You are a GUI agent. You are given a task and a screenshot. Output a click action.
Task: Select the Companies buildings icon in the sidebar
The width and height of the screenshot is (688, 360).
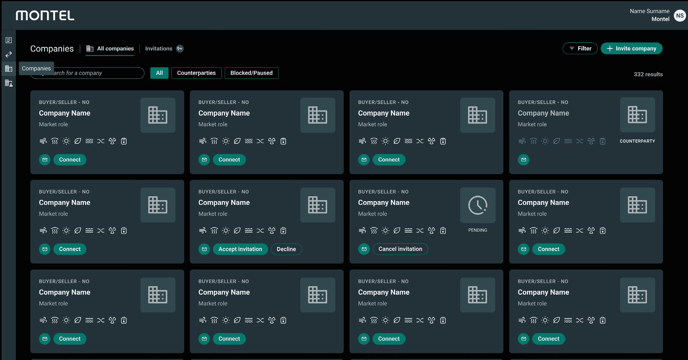(x=8, y=68)
